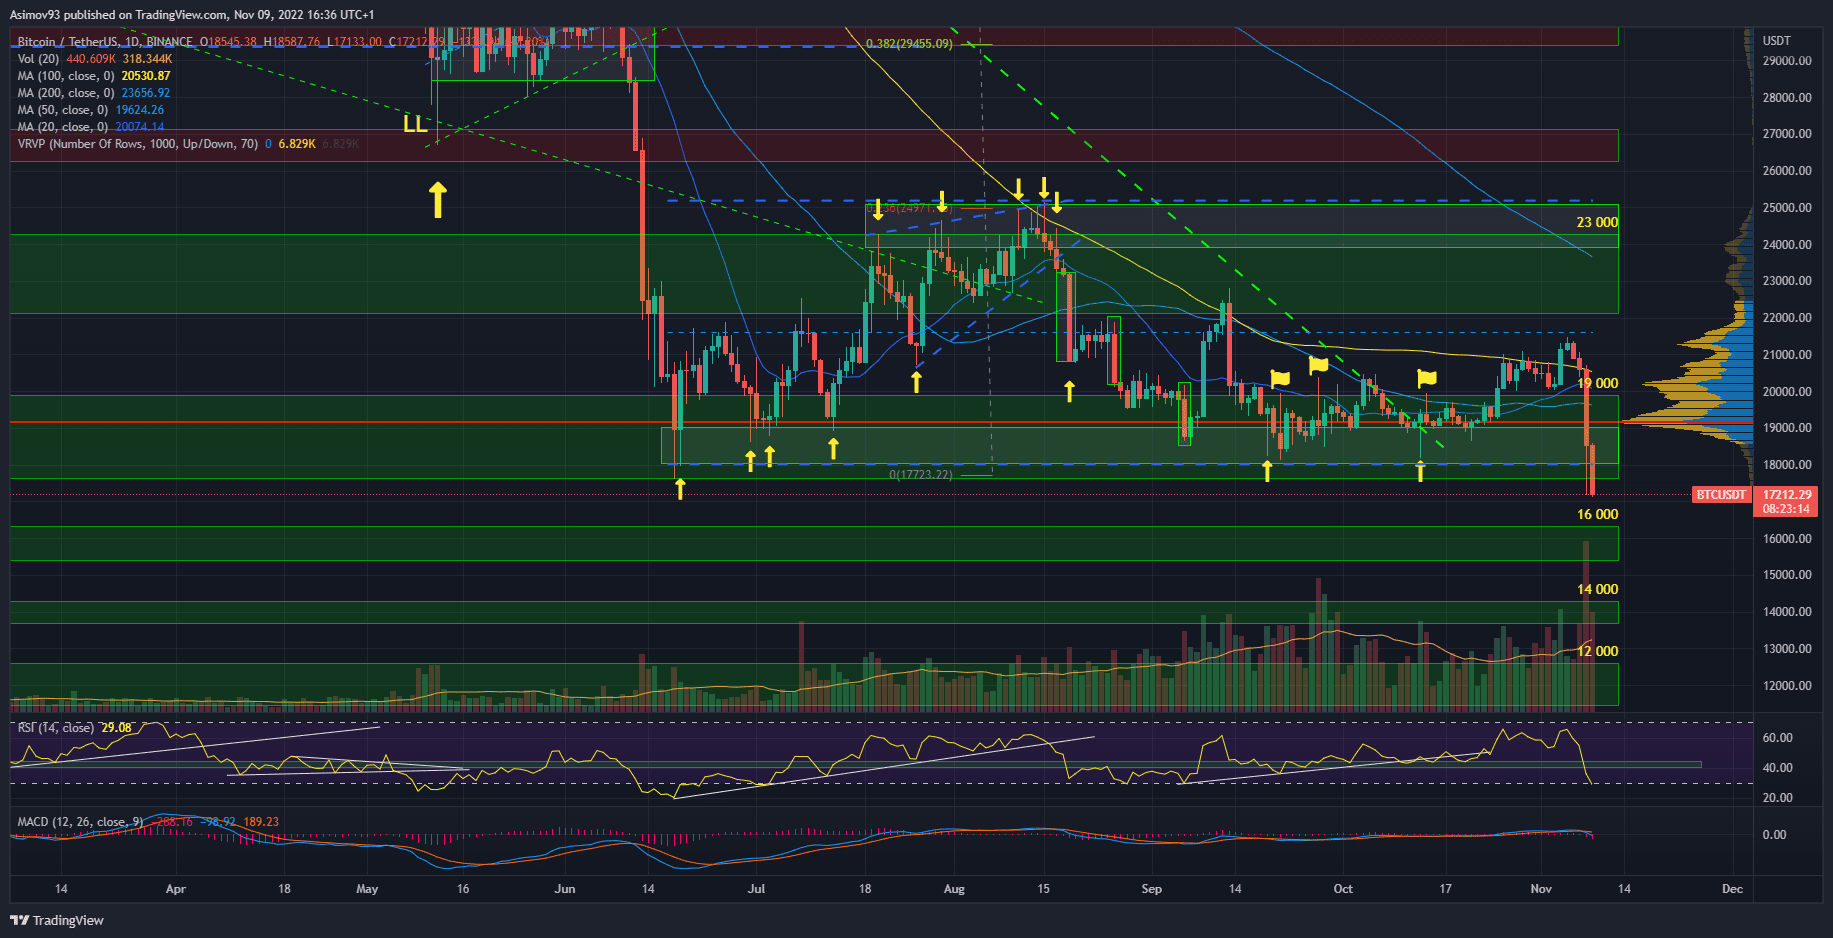Open the USDT currency selector on price axis
Screen dimensions: 1833x938
1776,41
